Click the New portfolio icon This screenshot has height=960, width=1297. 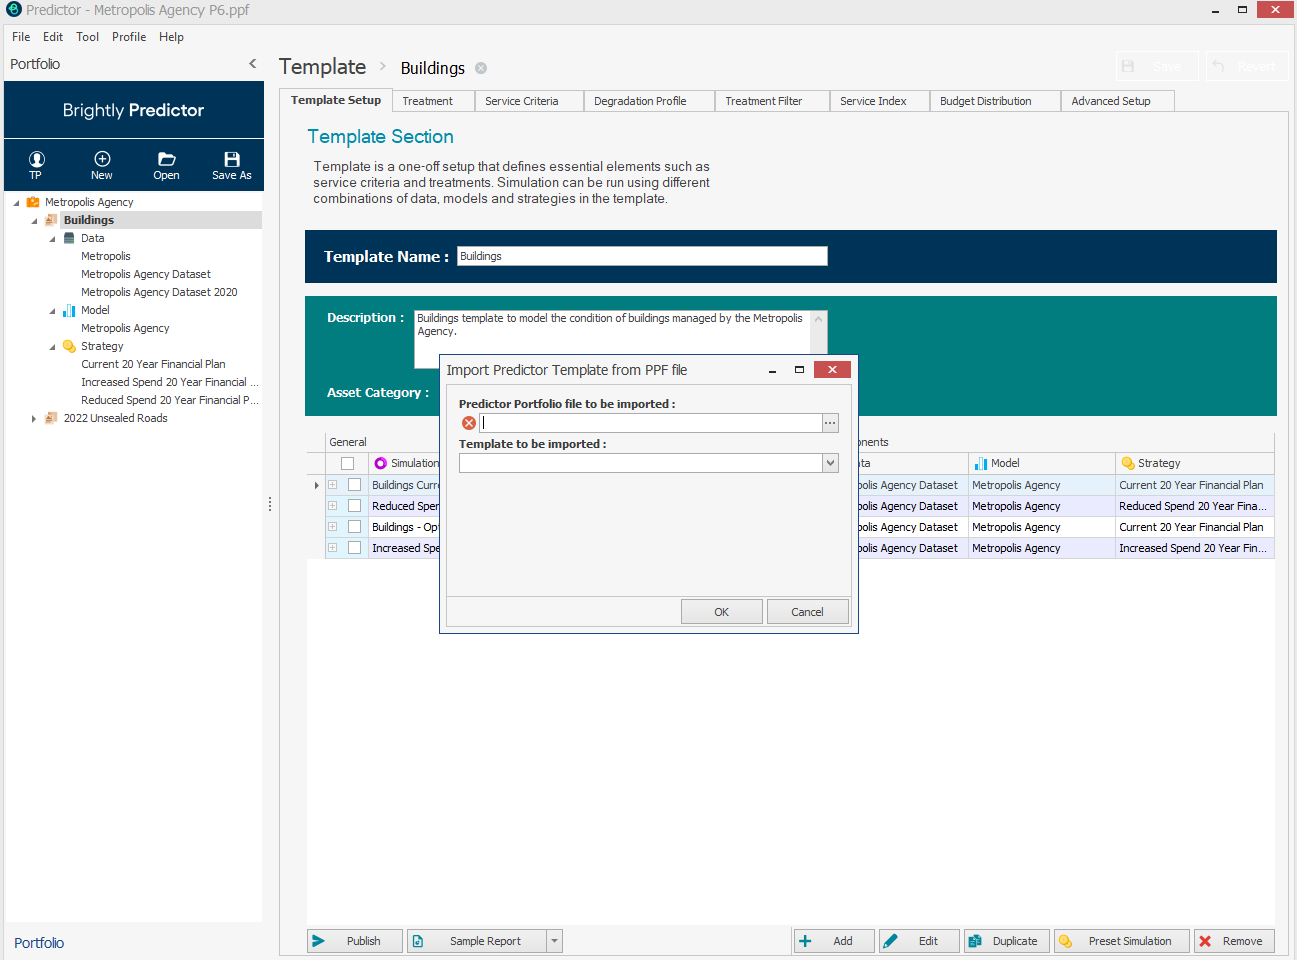click(102, 160)
